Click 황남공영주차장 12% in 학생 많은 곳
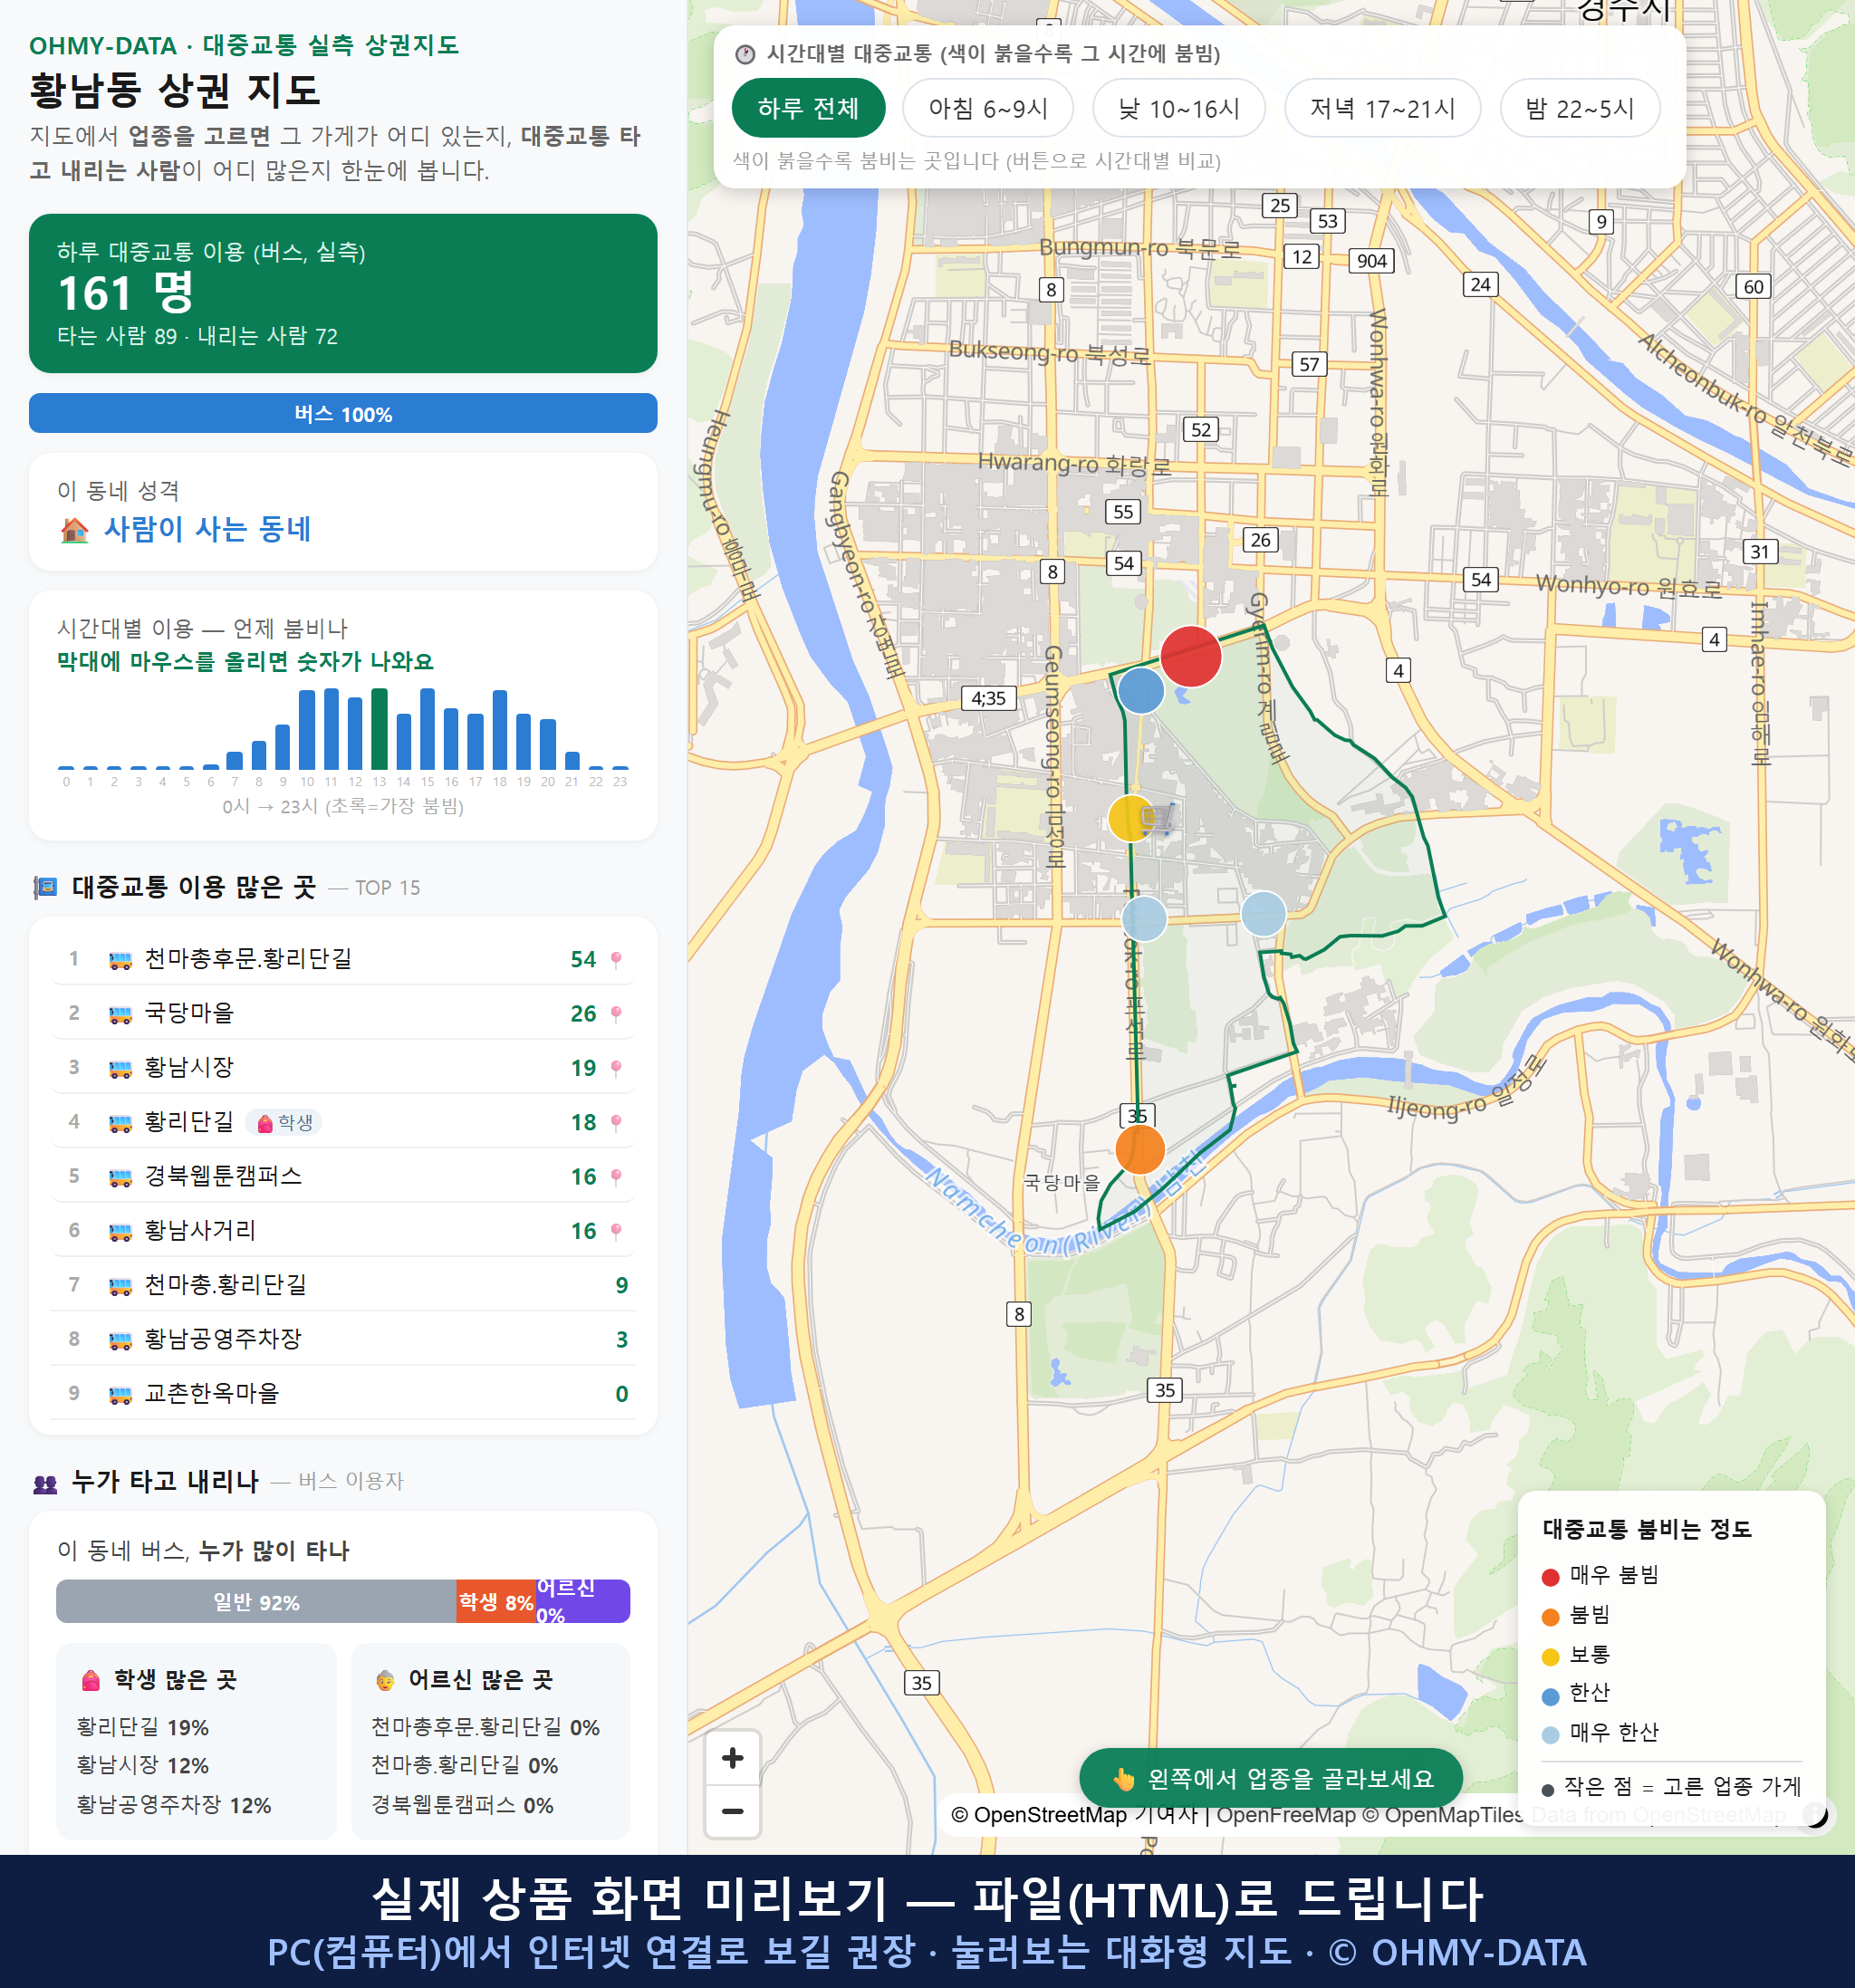The width and height of the screenshot is (1855, 1988). click(x=174, y=1805)
